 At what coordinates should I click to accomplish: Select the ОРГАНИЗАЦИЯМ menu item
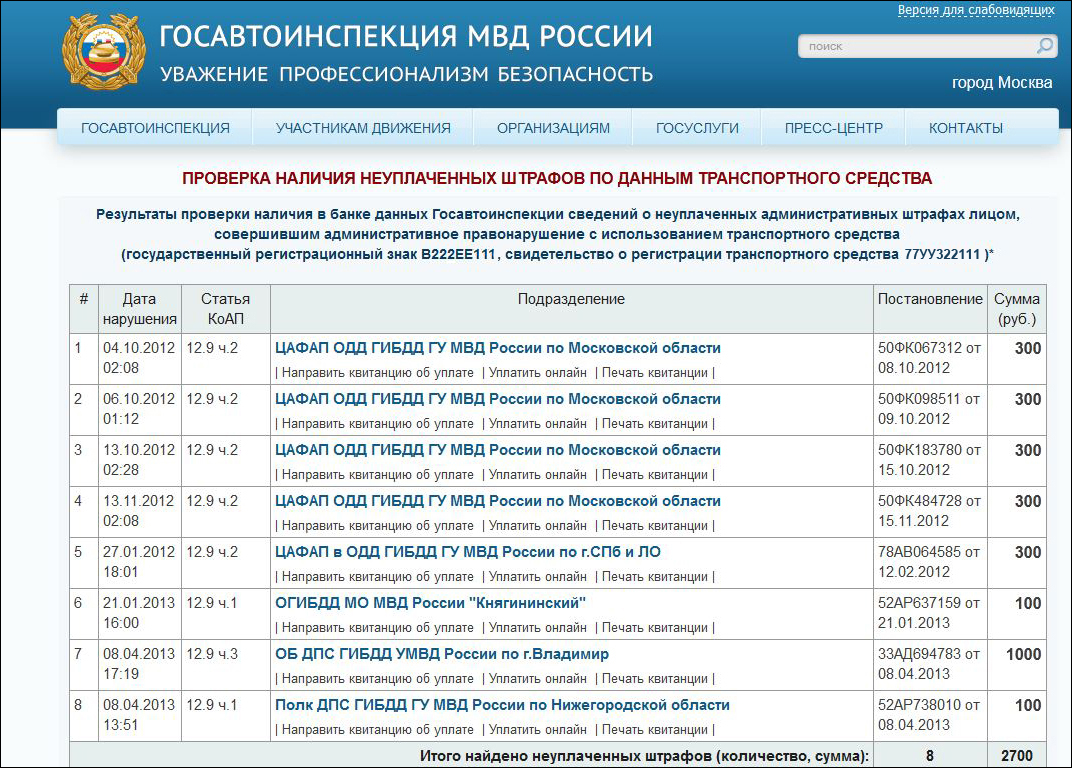pyautogui.click(x=553, y=128)
